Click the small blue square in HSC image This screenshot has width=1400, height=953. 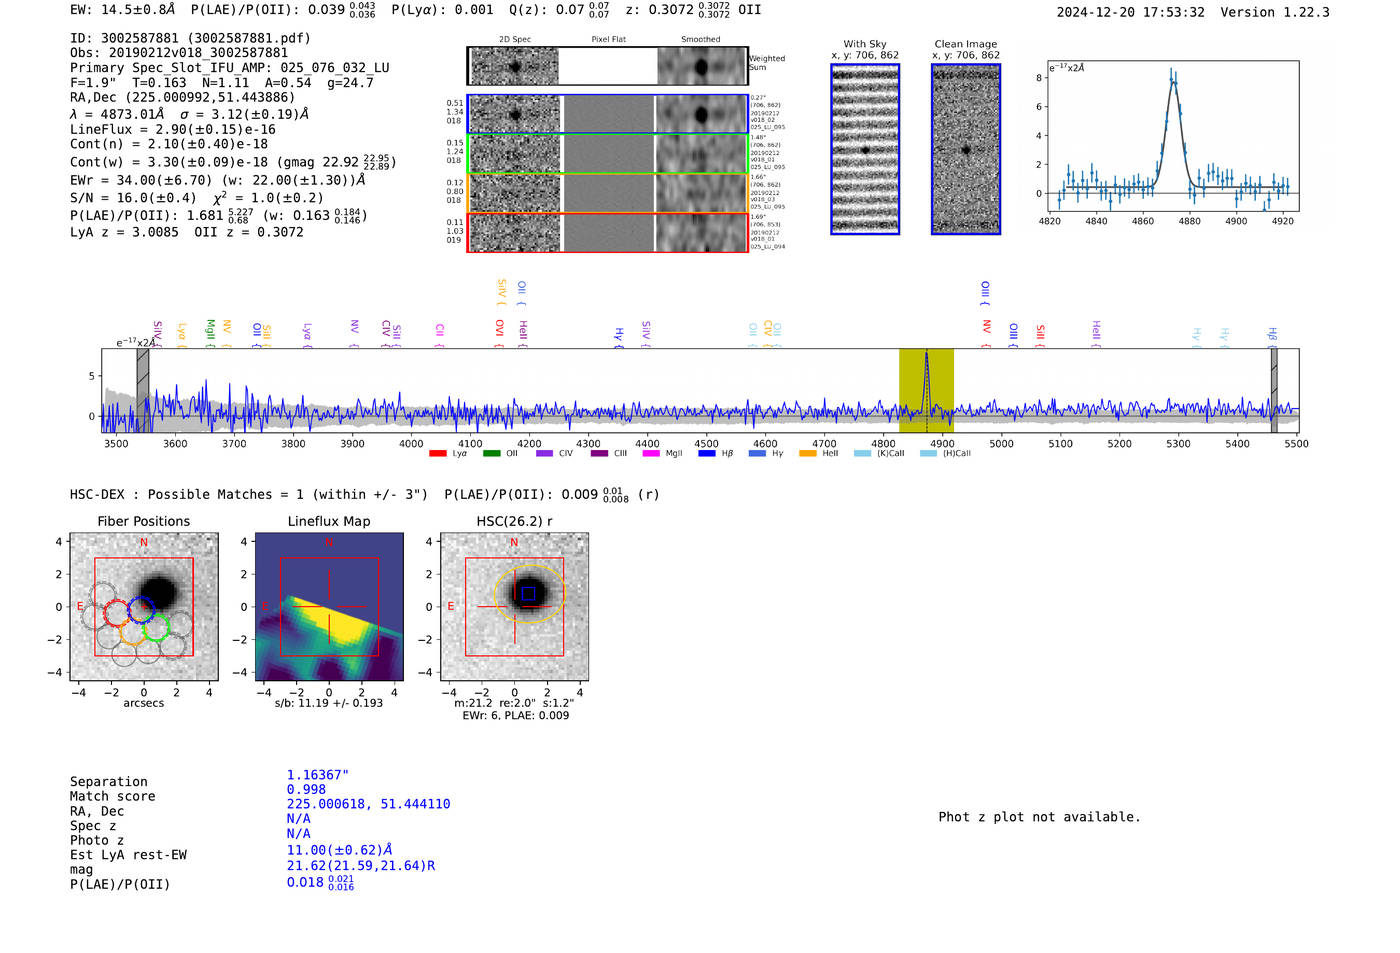pyautogui.click(x=528, y=594)
